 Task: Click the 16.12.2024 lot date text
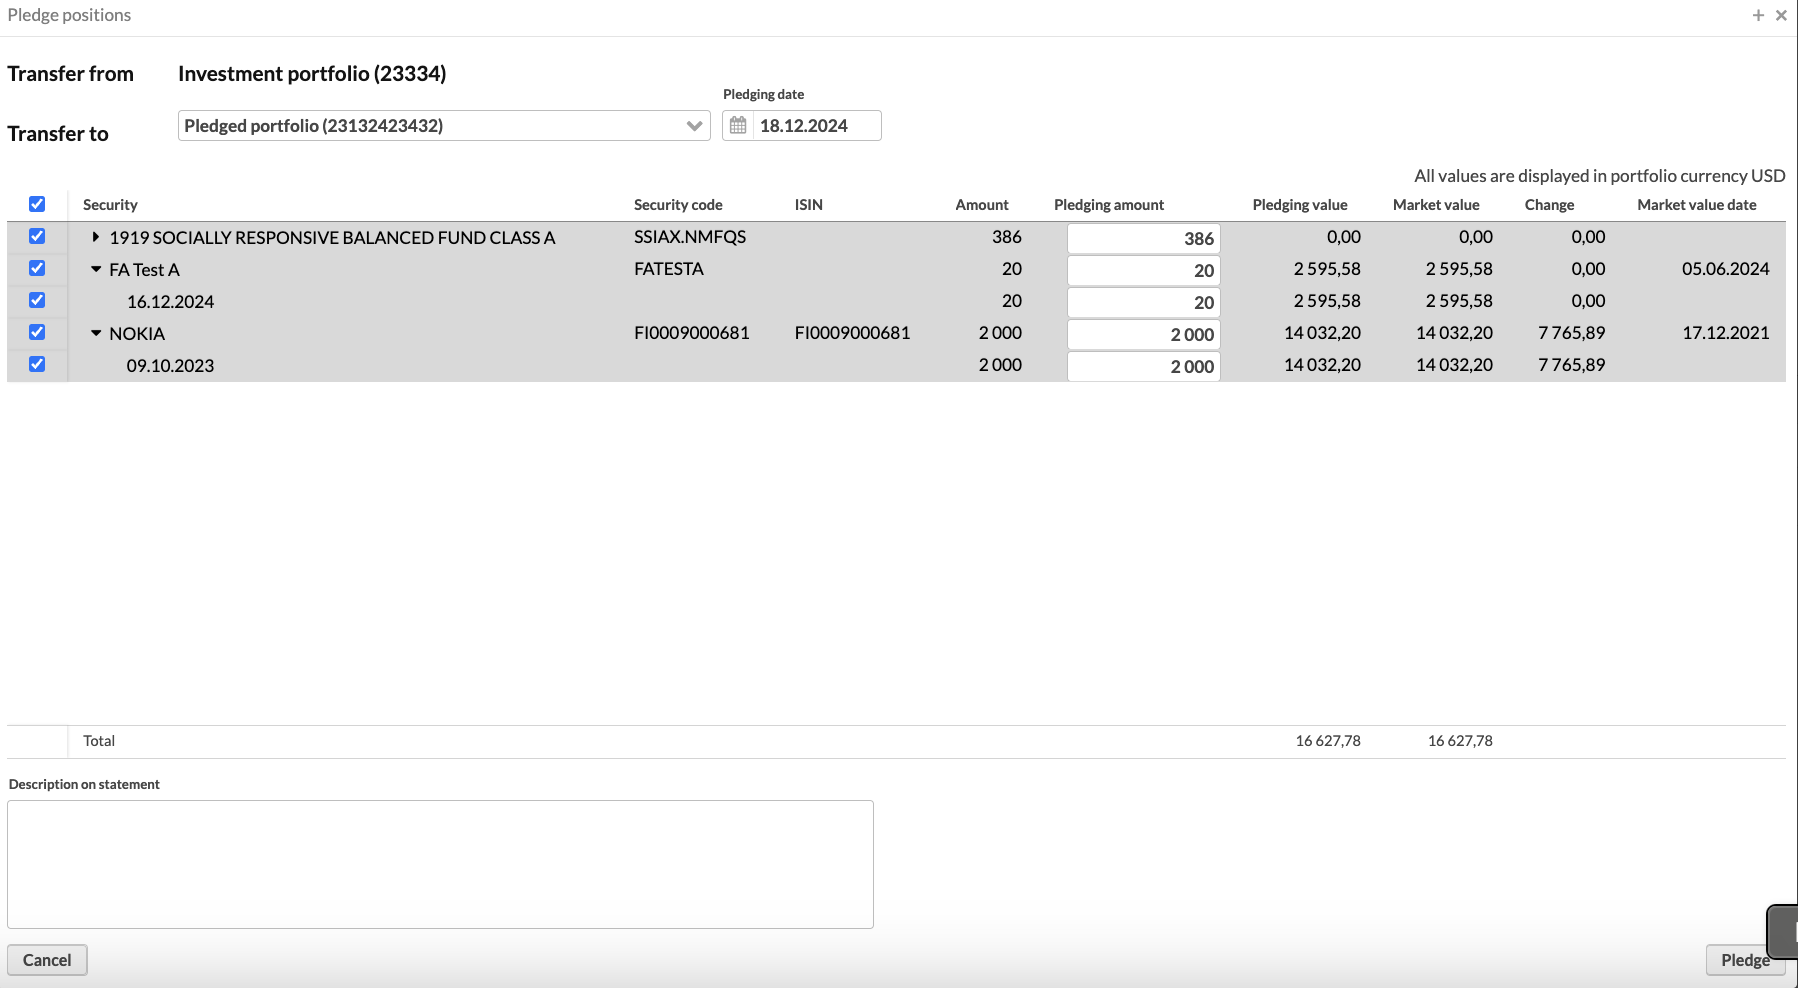click(x=170, y=302)
